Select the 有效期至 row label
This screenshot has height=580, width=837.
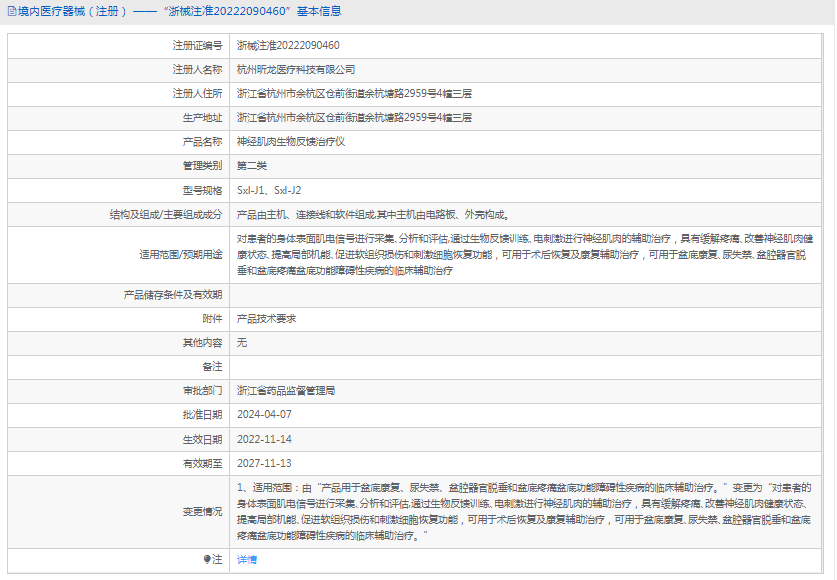[x=202, y=464]
